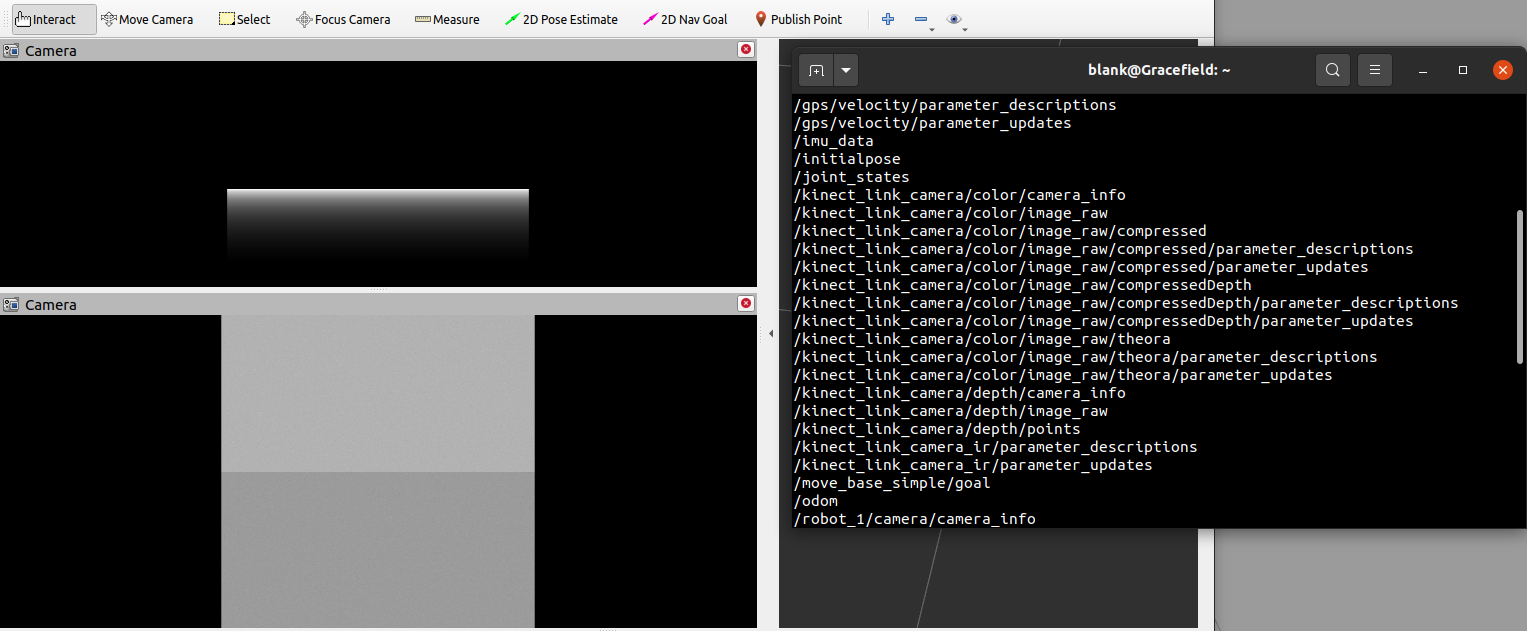Click color/image_raw/compressed/parameter_updates line
The width and height of the screenshot is (1527, 631).
point(1081,267)
